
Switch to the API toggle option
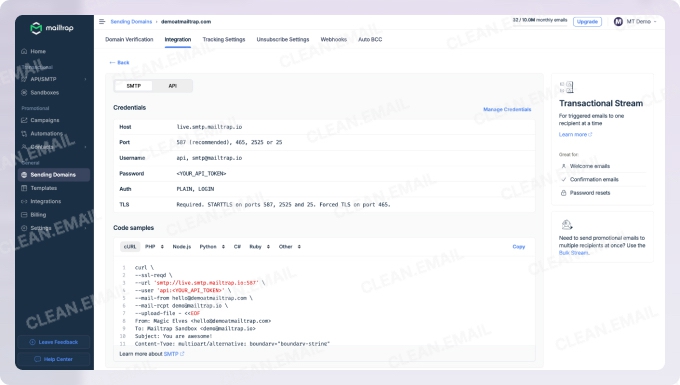[173, 86]
